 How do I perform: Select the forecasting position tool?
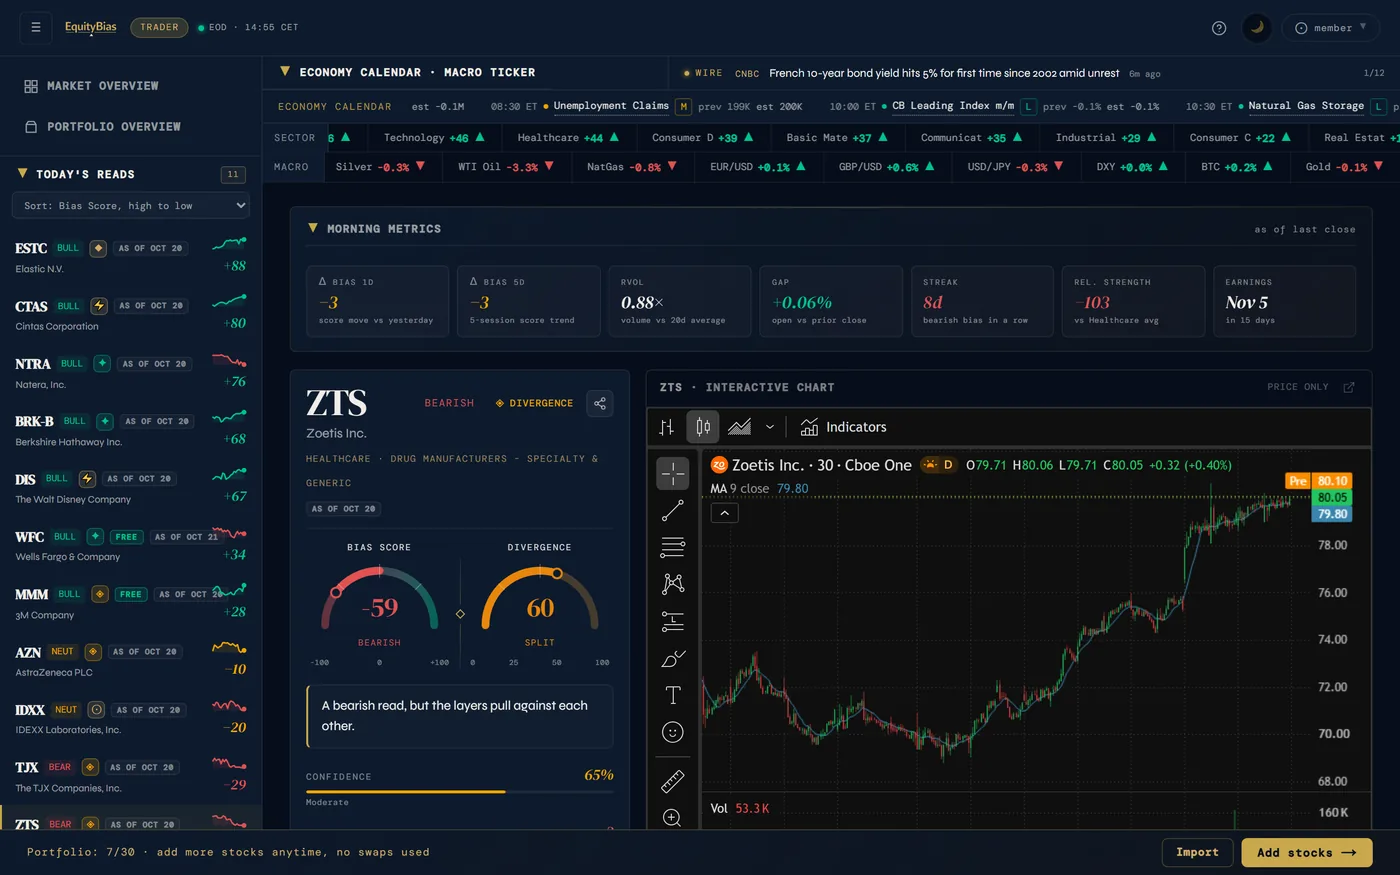click(x=673, y=621)
